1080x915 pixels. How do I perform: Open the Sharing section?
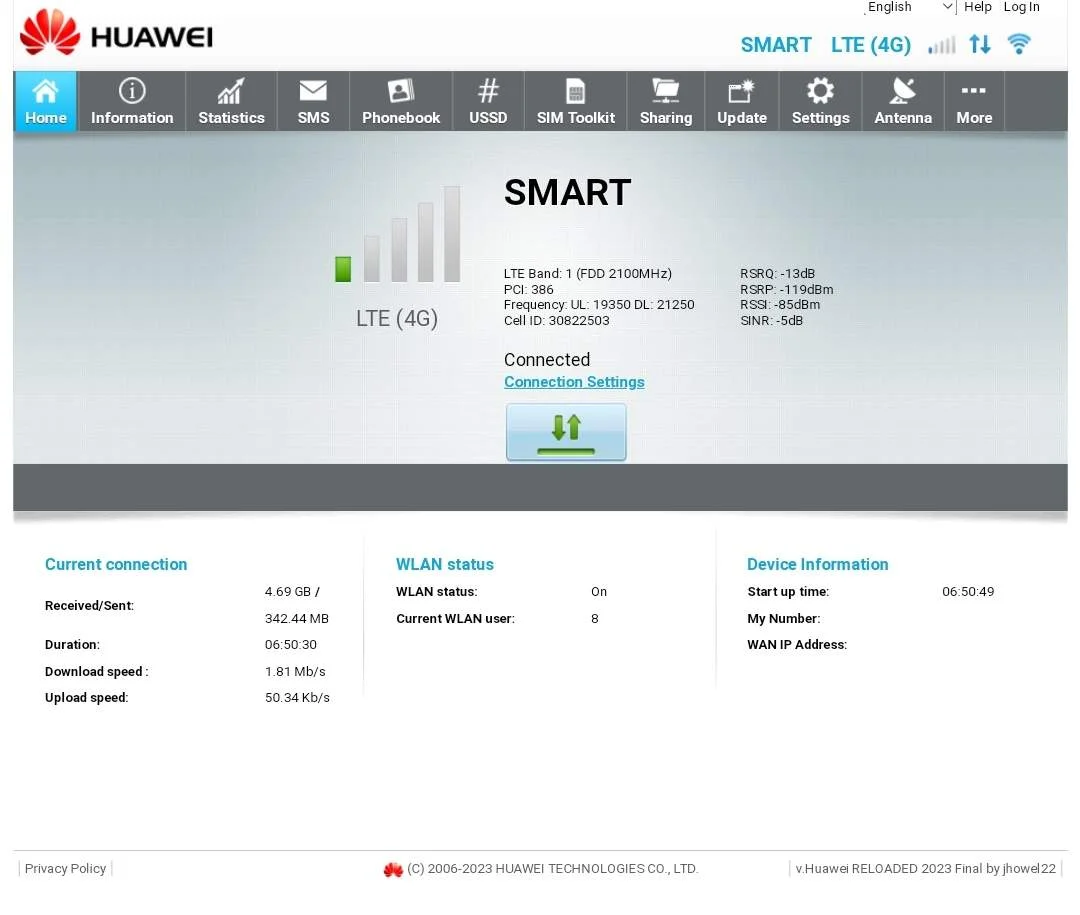coord(666,101)
